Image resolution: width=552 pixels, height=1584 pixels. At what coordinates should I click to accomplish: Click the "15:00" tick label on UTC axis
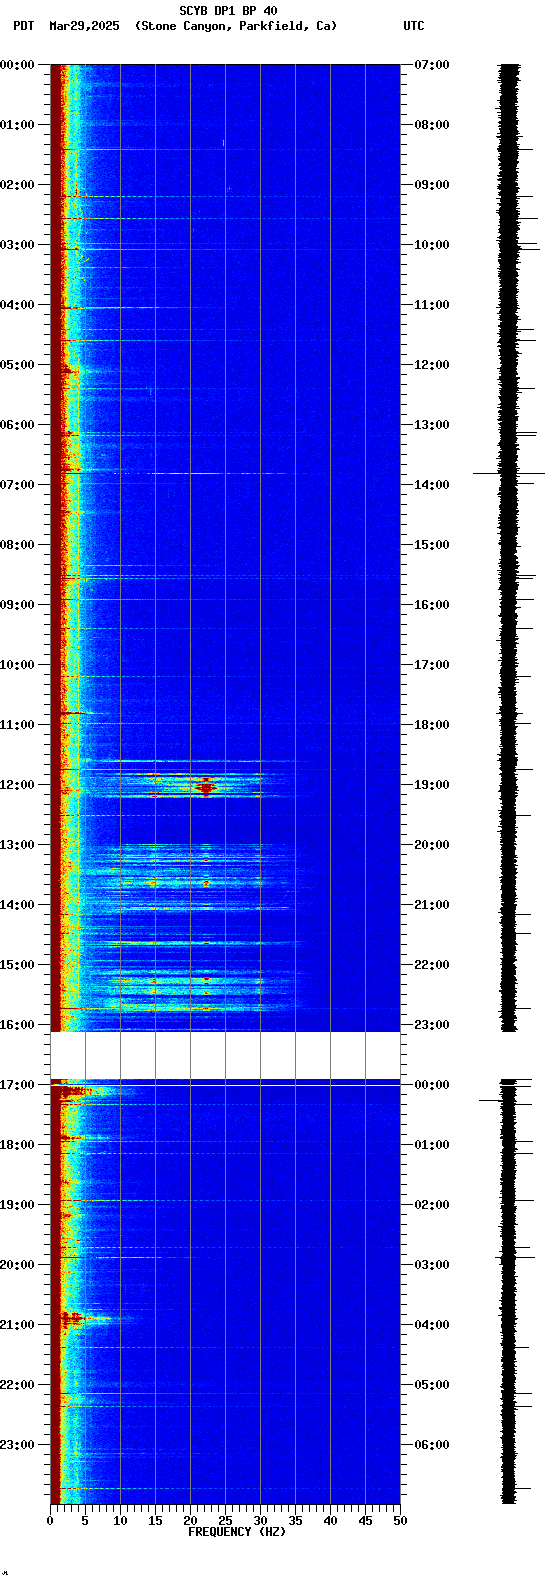(432, 545)
